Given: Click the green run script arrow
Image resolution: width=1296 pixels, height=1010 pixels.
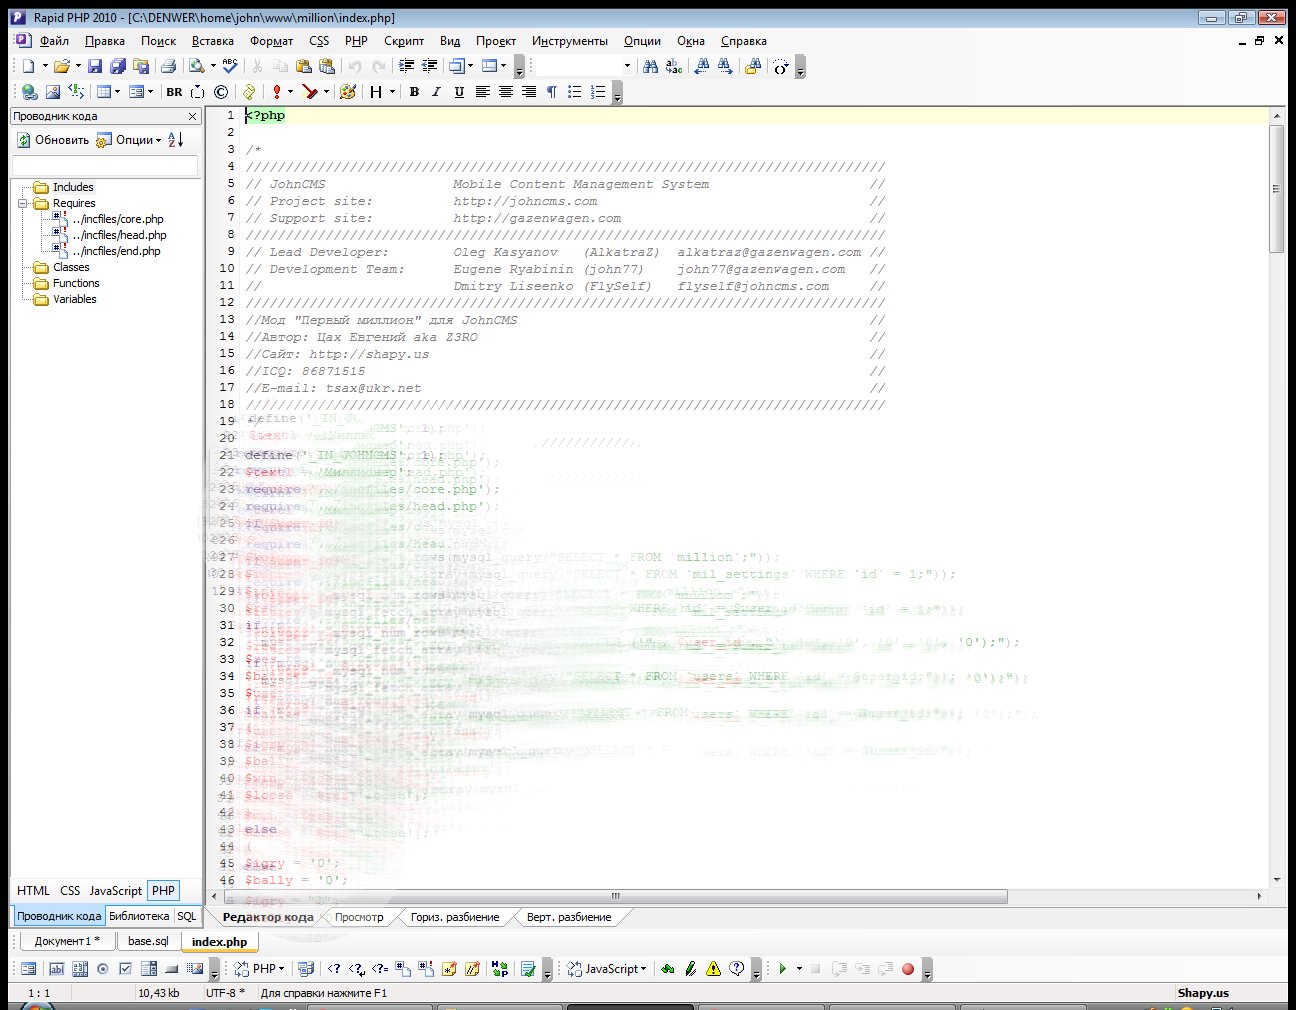Looking at the screenshot, I should [783, 968].
